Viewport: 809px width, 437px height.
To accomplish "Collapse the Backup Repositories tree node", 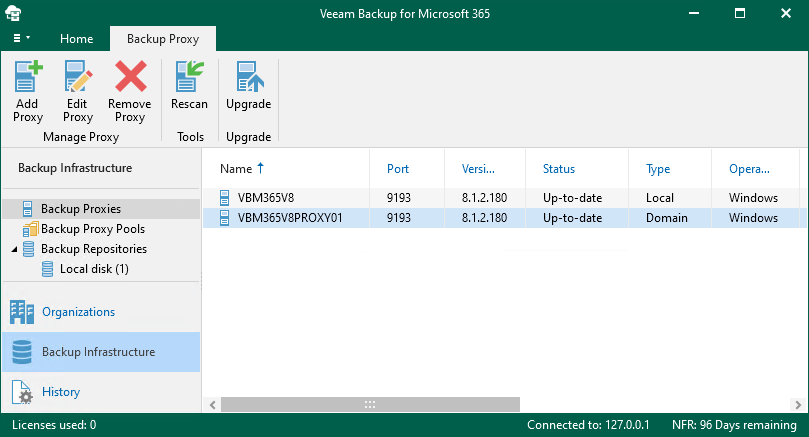I will [13, 249].
